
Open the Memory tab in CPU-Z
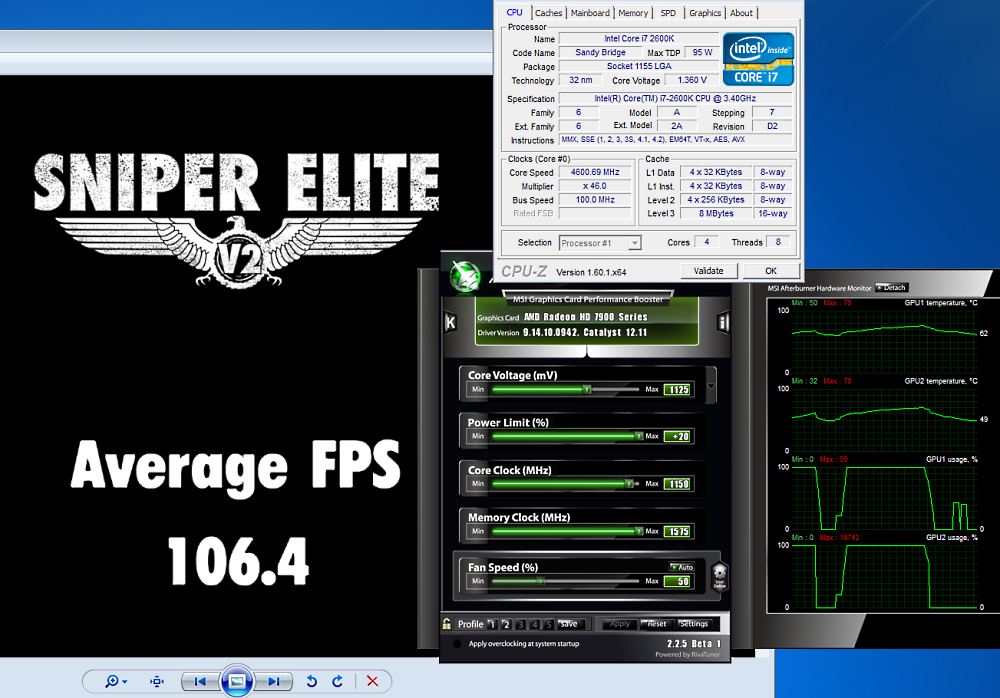[633, 13]
